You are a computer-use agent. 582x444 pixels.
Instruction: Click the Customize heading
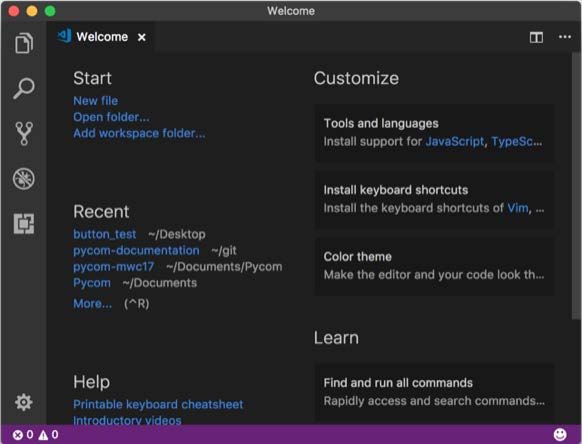356,78
